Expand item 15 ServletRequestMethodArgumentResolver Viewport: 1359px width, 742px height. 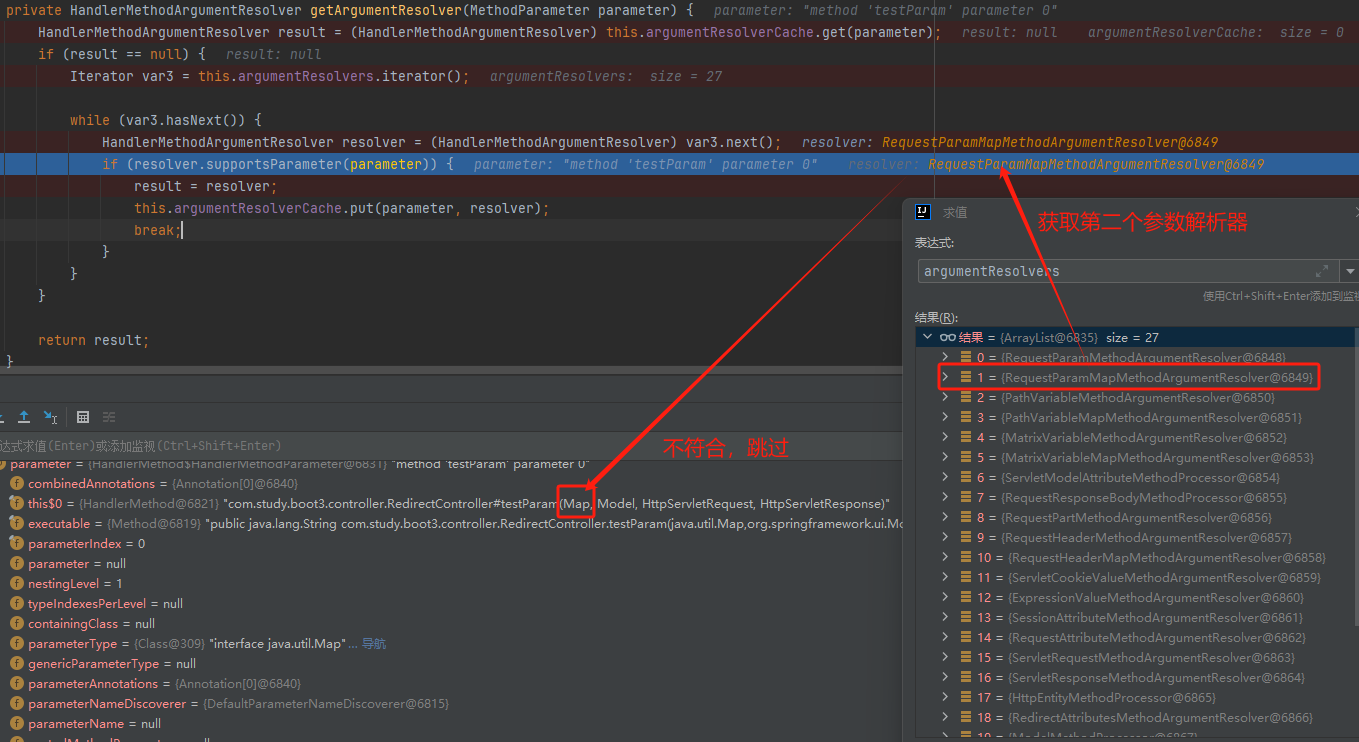coord(945,658)
